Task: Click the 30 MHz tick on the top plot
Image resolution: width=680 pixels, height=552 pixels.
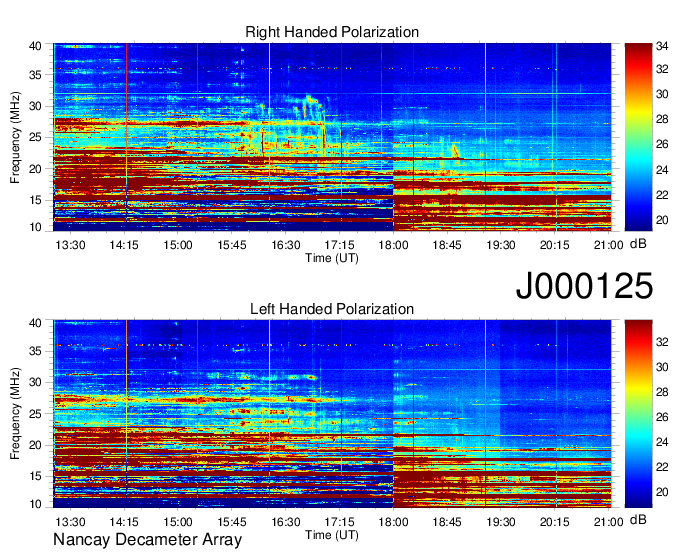Action: 35,106
